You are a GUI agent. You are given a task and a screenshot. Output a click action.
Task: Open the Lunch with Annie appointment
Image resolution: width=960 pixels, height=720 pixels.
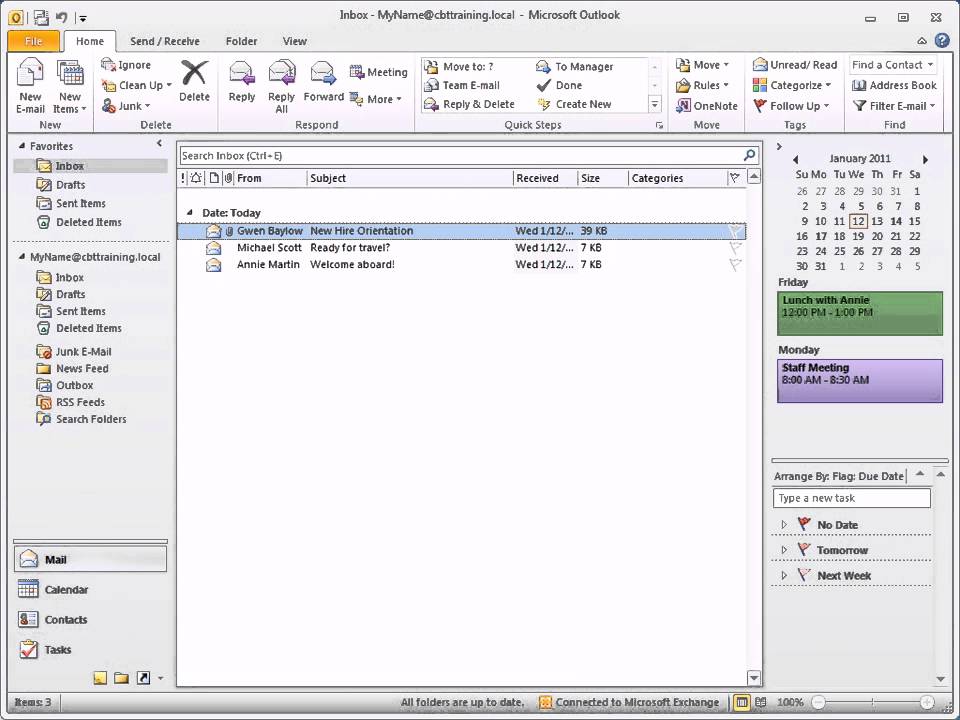tap(860, 313)
